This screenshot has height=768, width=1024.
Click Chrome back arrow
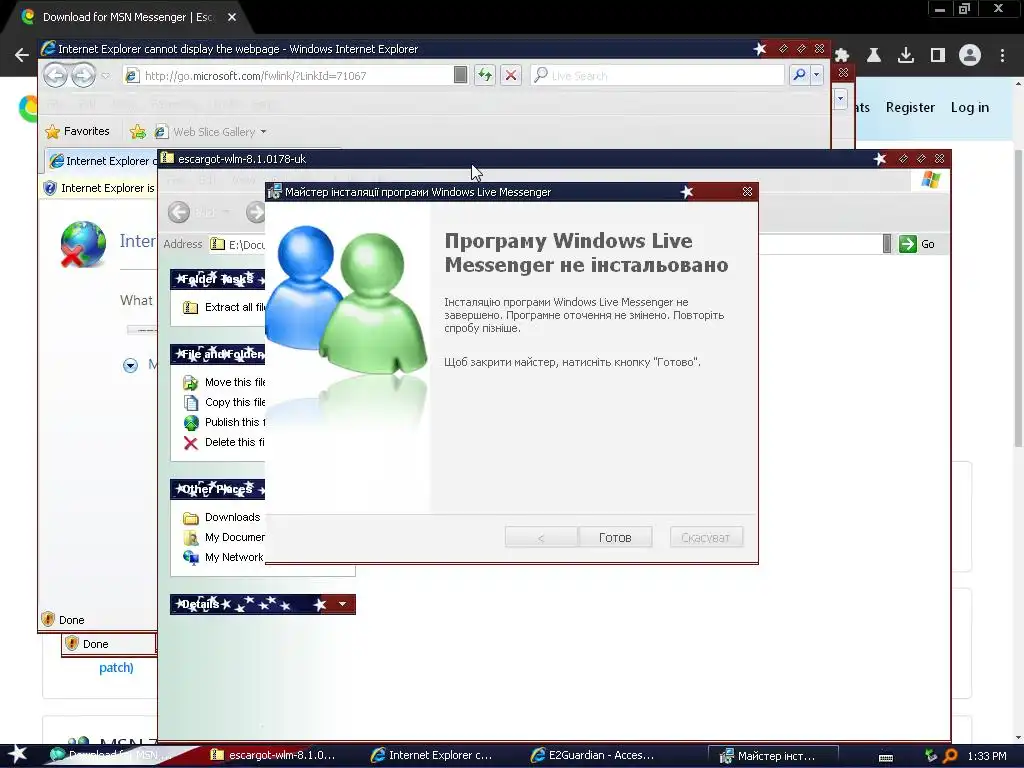[x=22, y=56]
